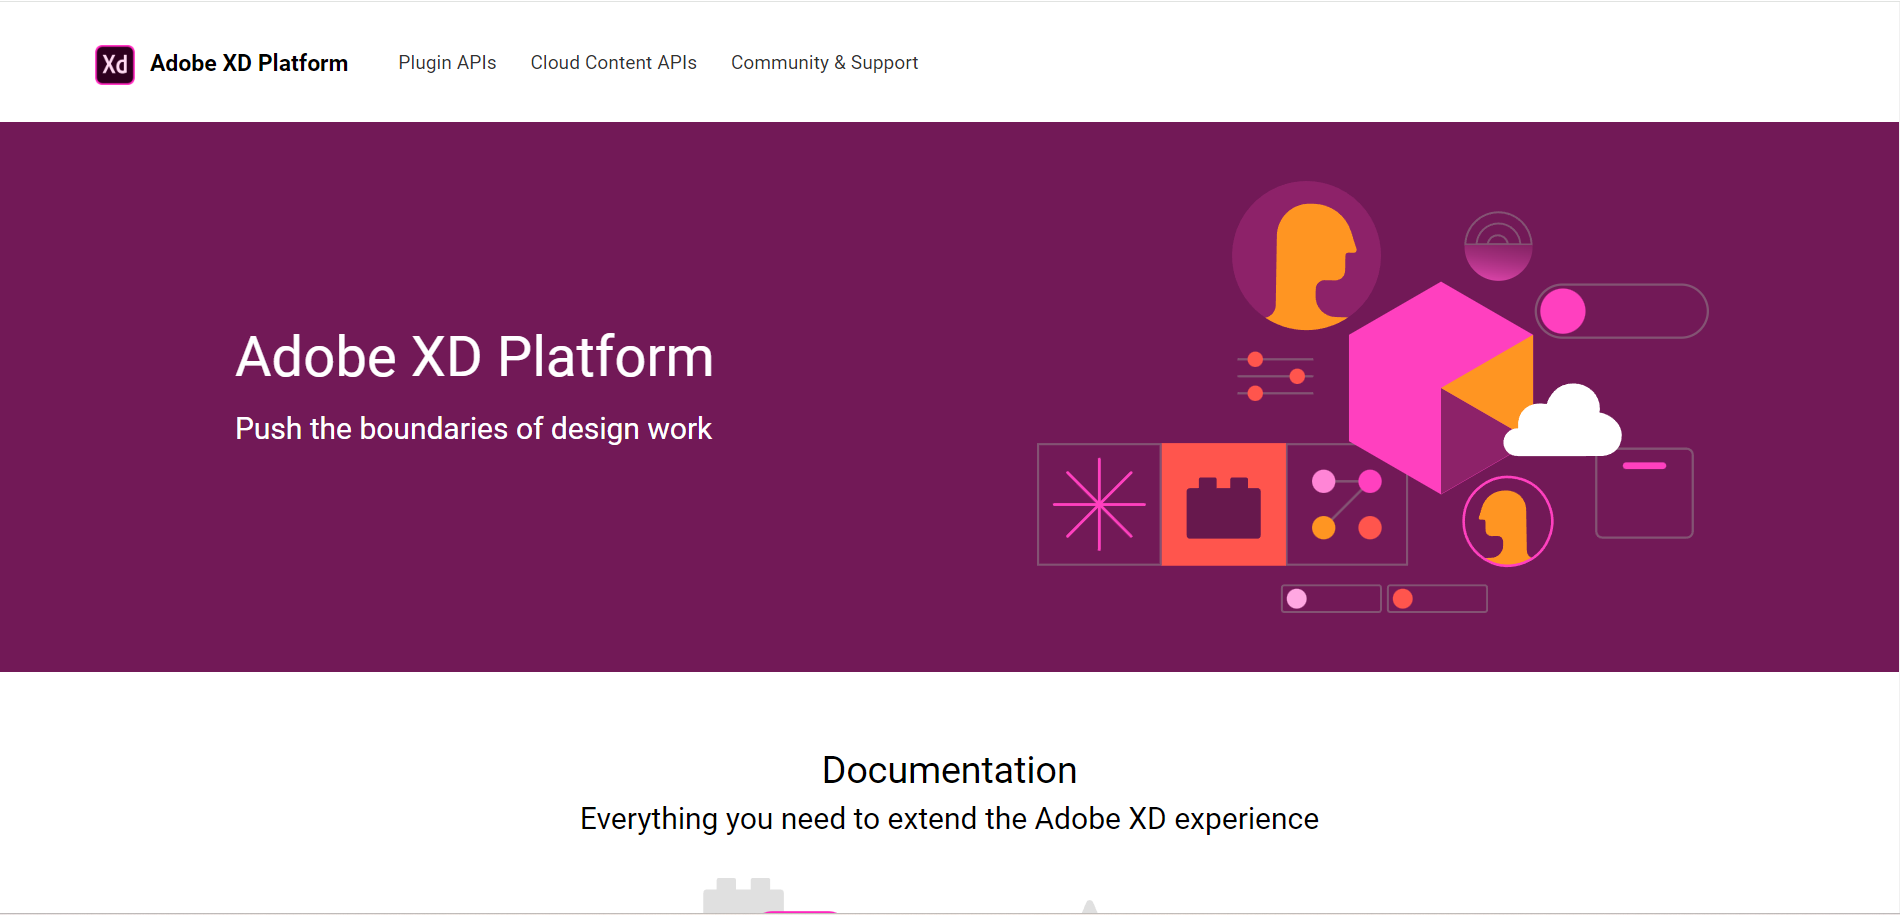
Task: Open the Cloud Content APIs menu item
Action: [x=613, y=62]
